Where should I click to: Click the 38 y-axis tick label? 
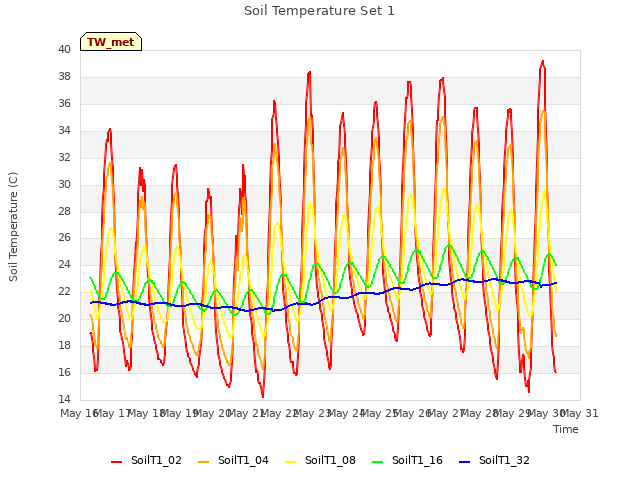click(x=64, y=76)
